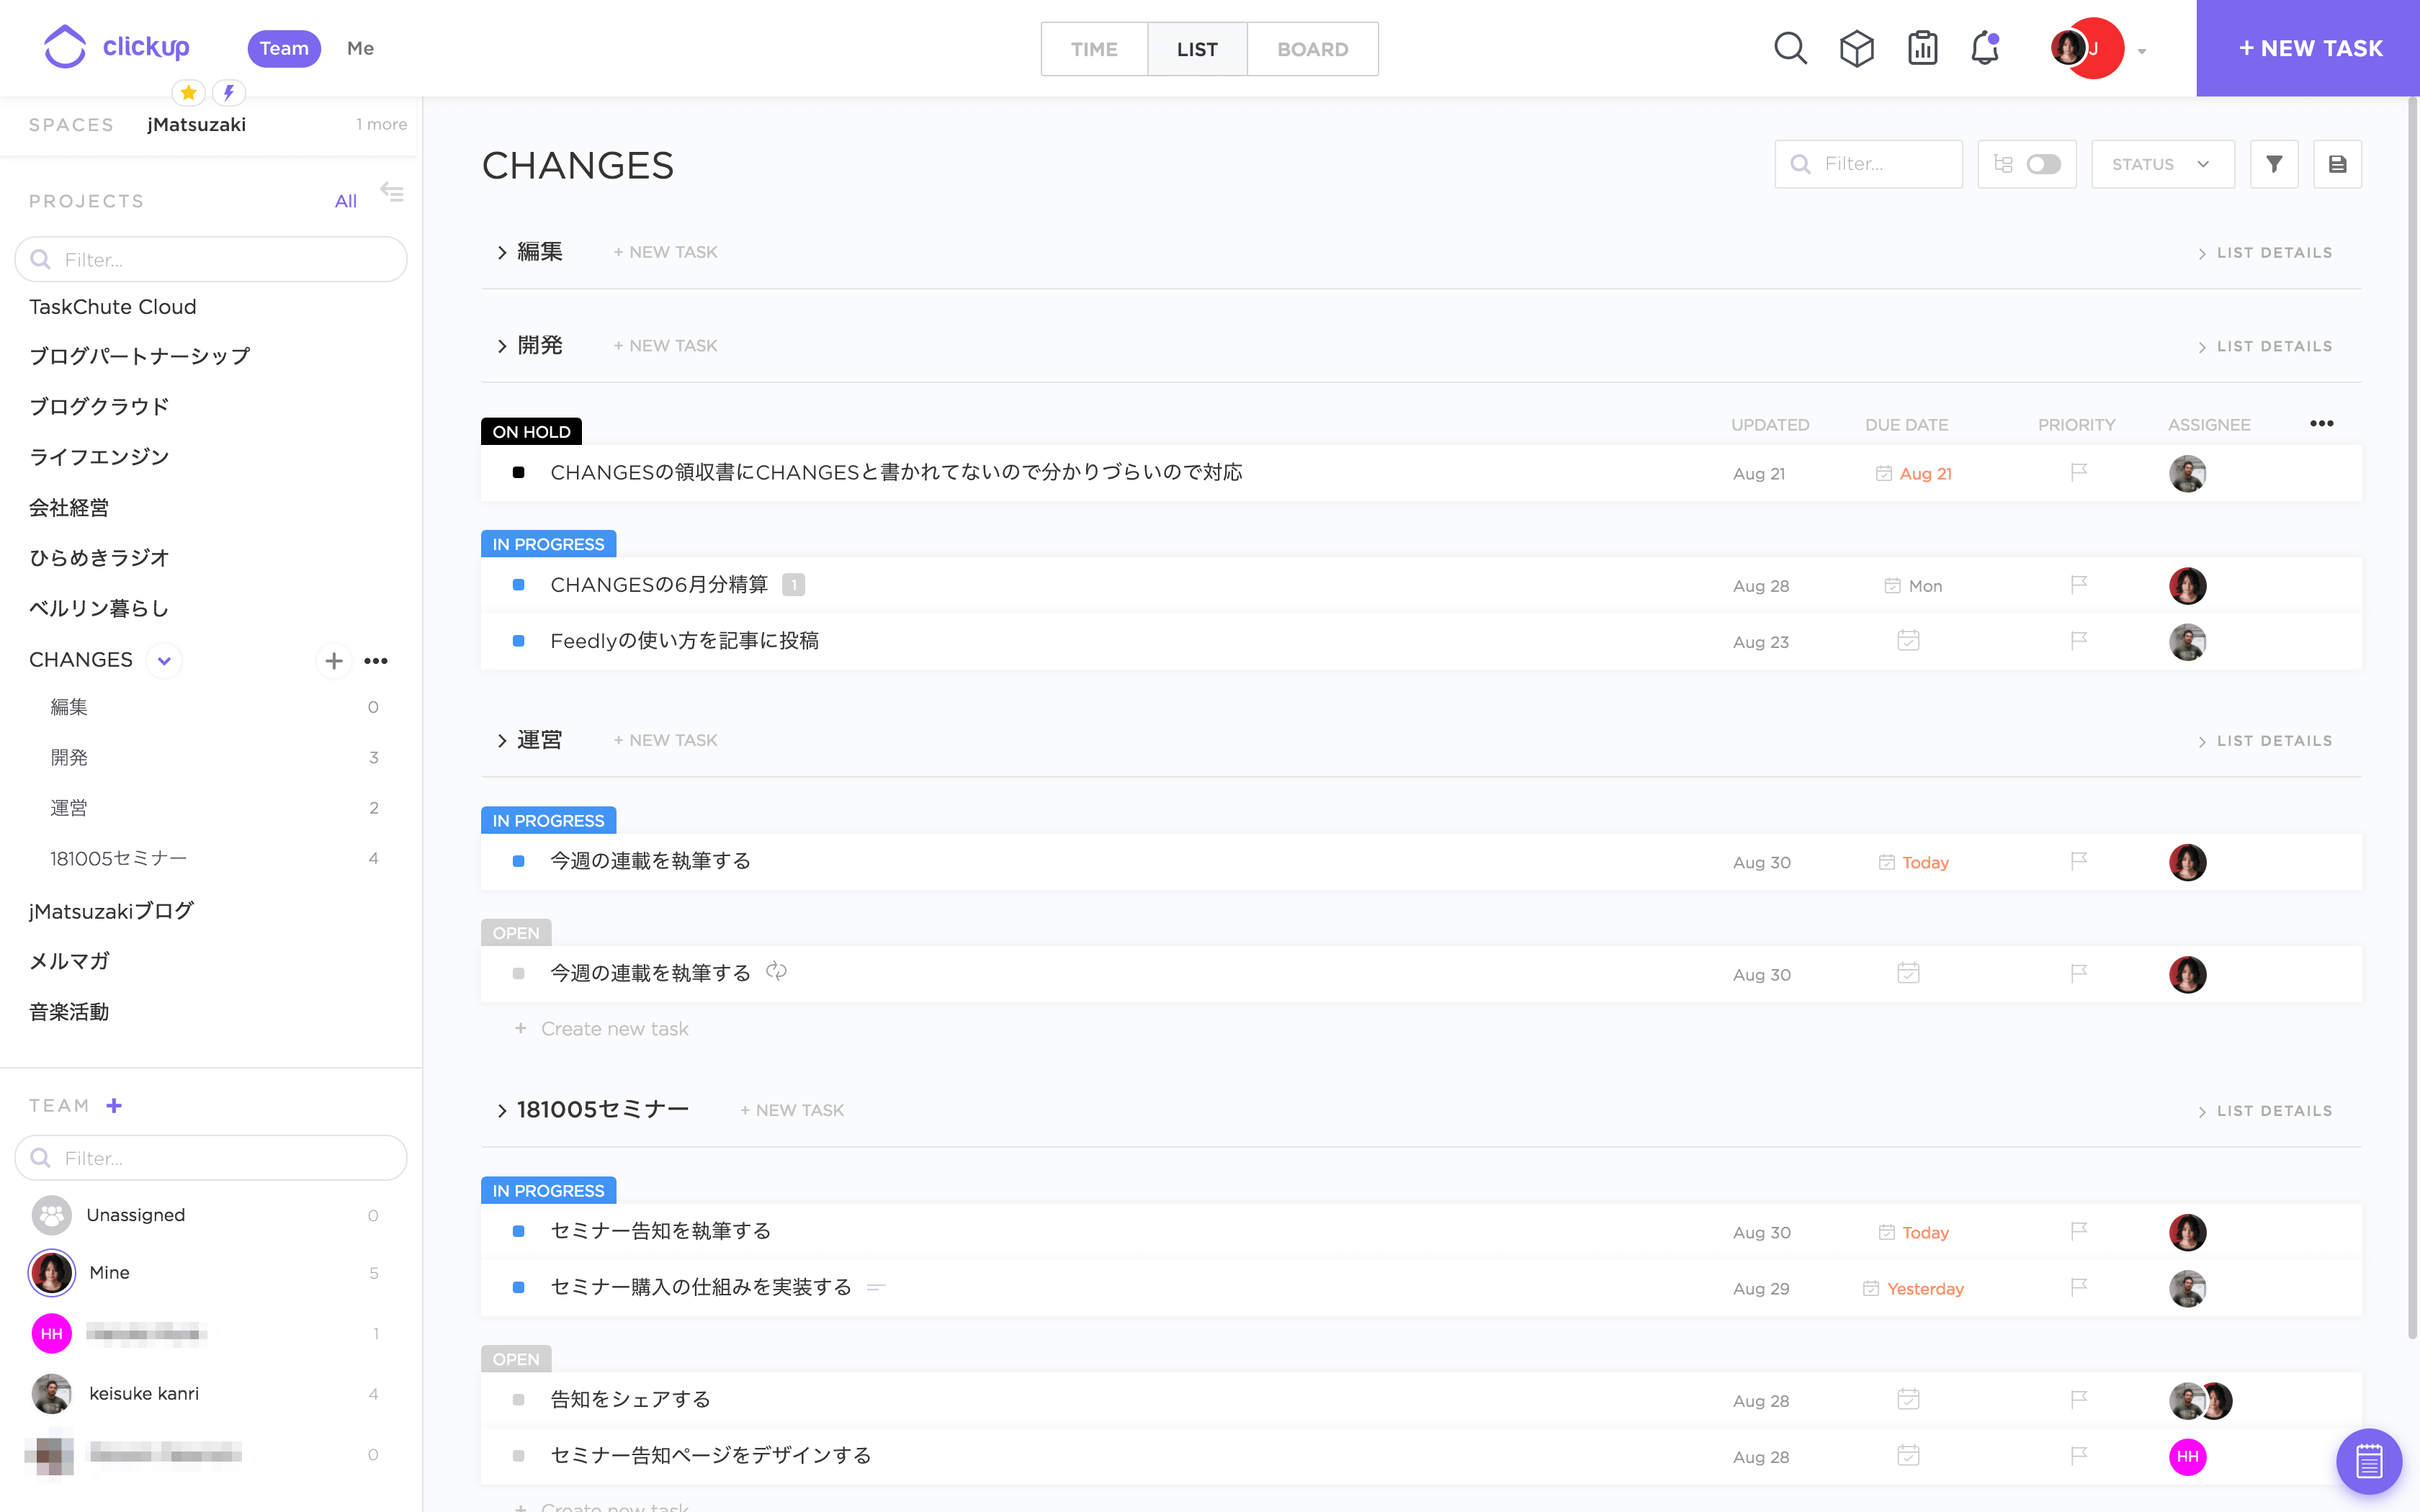The image size is (2420, 1512).
Task: Click the save/export icon next to filter
Action: 2338,163
